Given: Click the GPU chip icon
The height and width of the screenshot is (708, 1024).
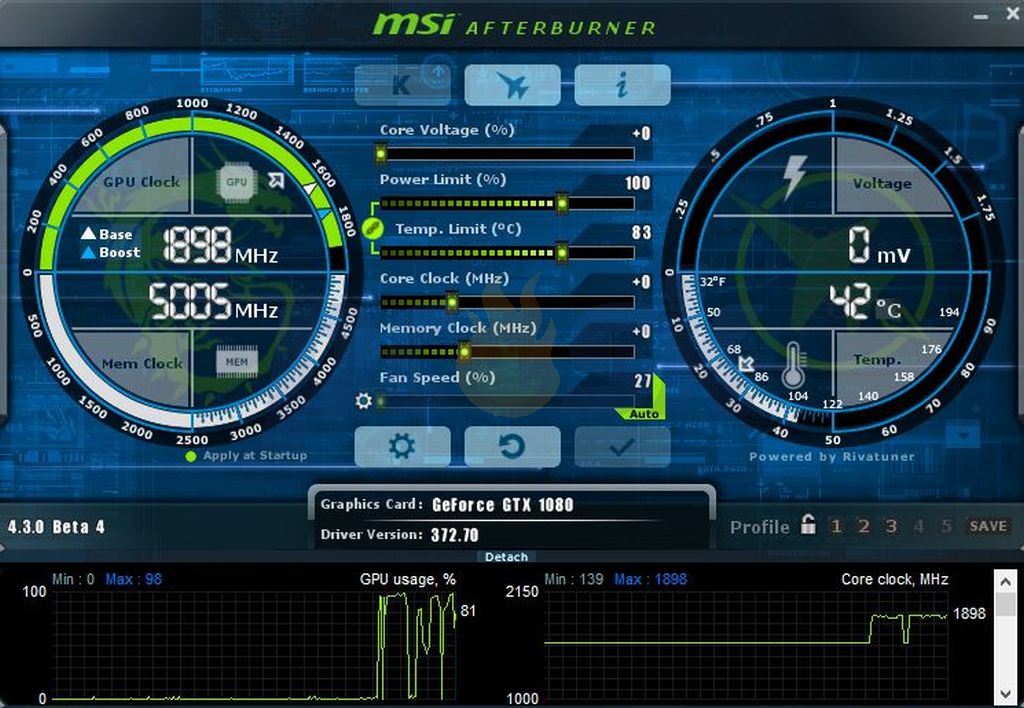Looking at the screenshot, I should point(236,182).
